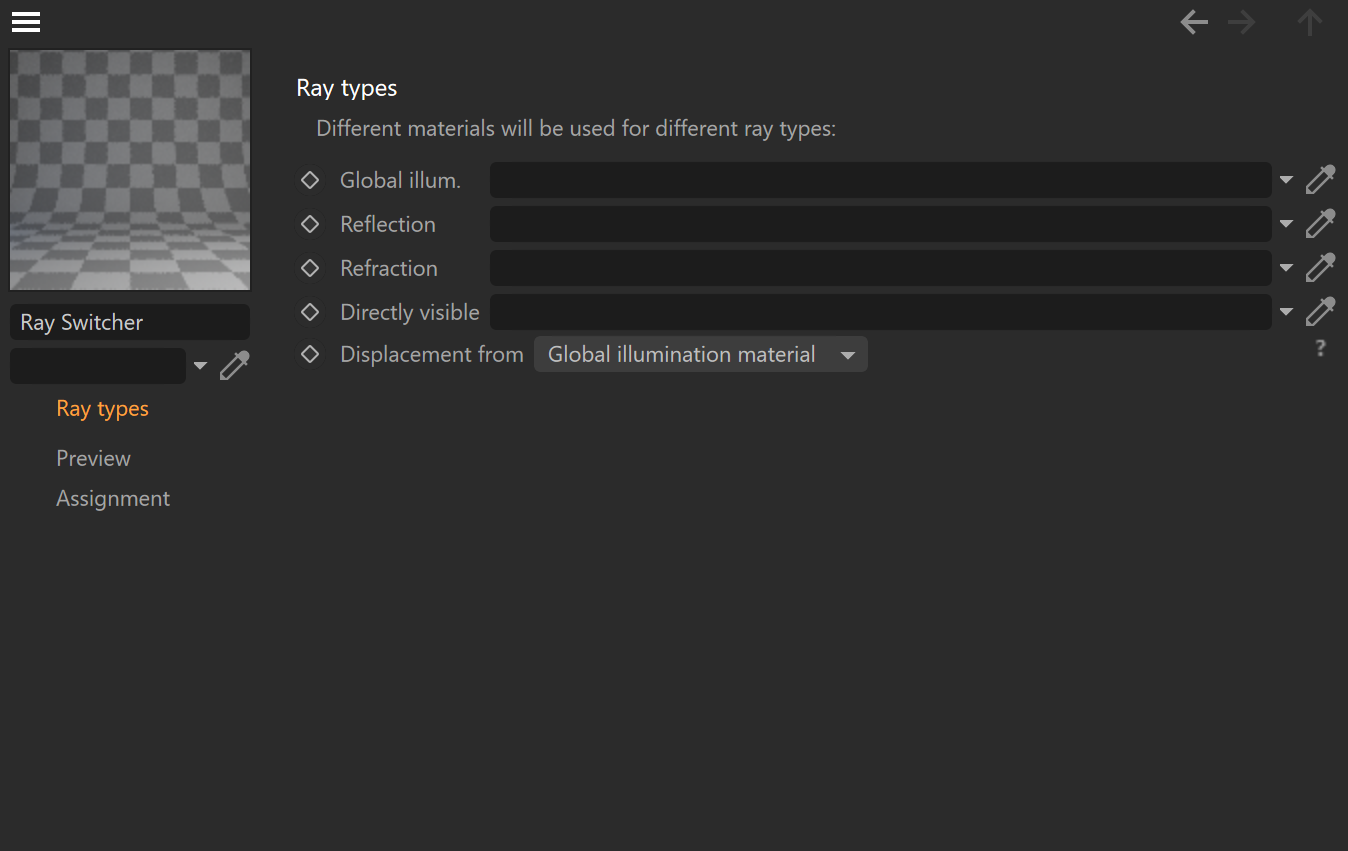The image size is (1348, 851).
Task: Switch to Preview tab
Action: coord(94,458)
